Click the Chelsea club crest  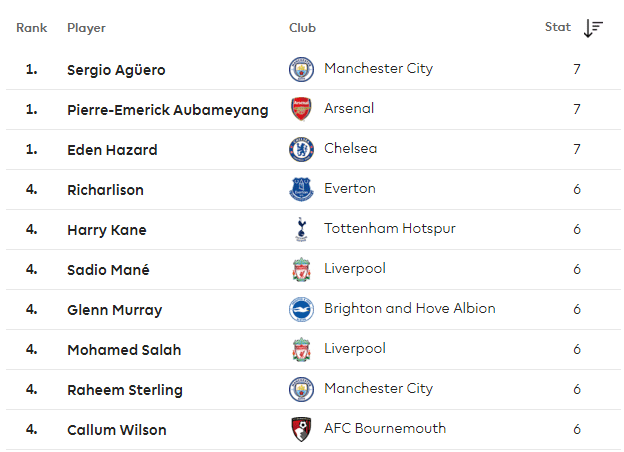[x=301, y=150]
